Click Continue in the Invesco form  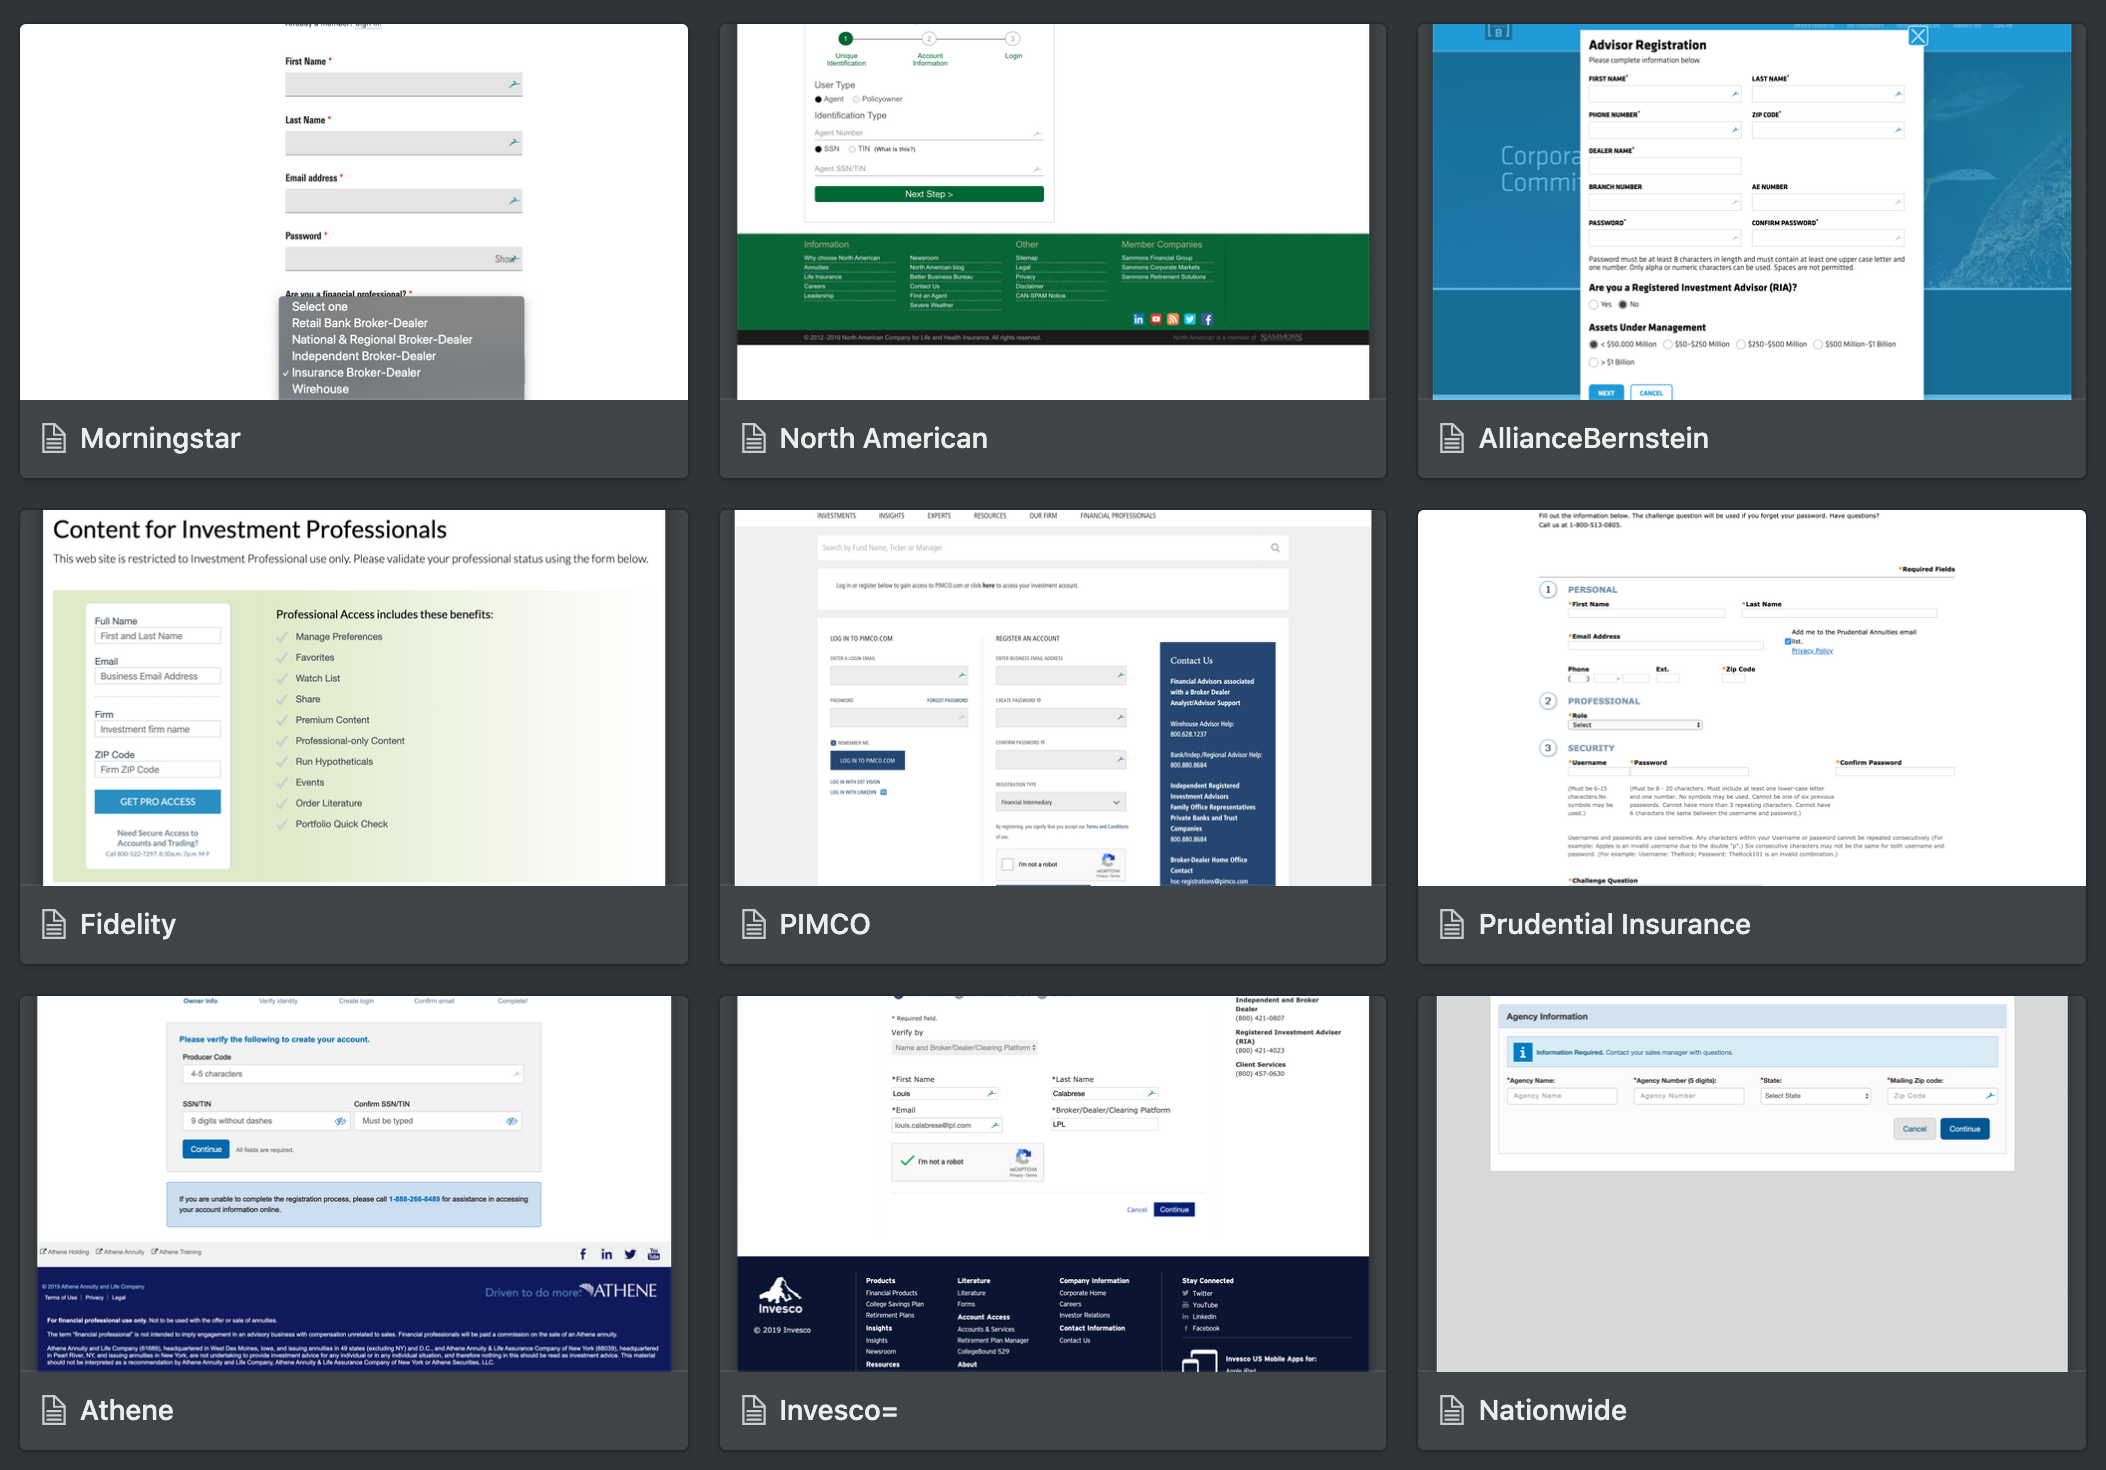point(1174,1209)
